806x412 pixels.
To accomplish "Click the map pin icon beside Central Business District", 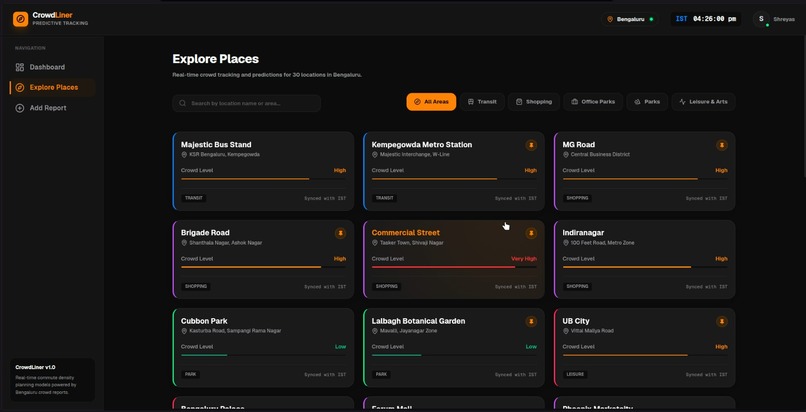I will coord(565,155).
